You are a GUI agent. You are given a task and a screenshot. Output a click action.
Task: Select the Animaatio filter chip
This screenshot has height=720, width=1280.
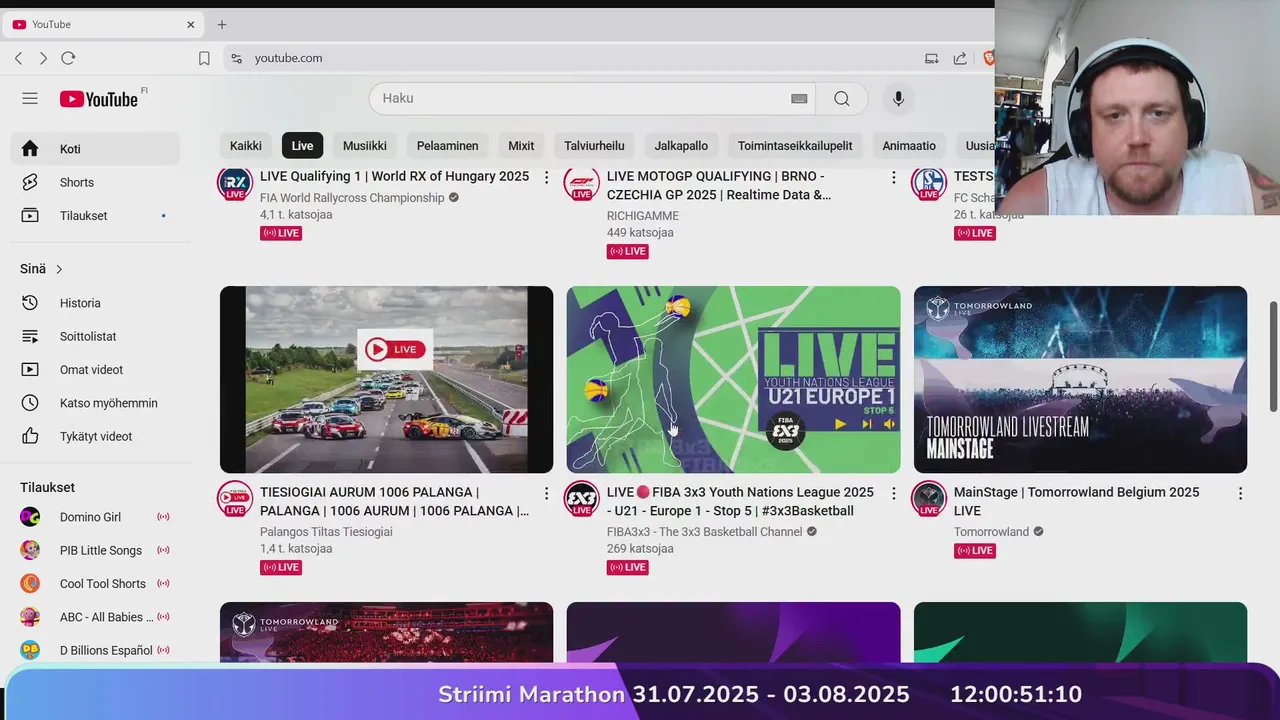point(909,146)
